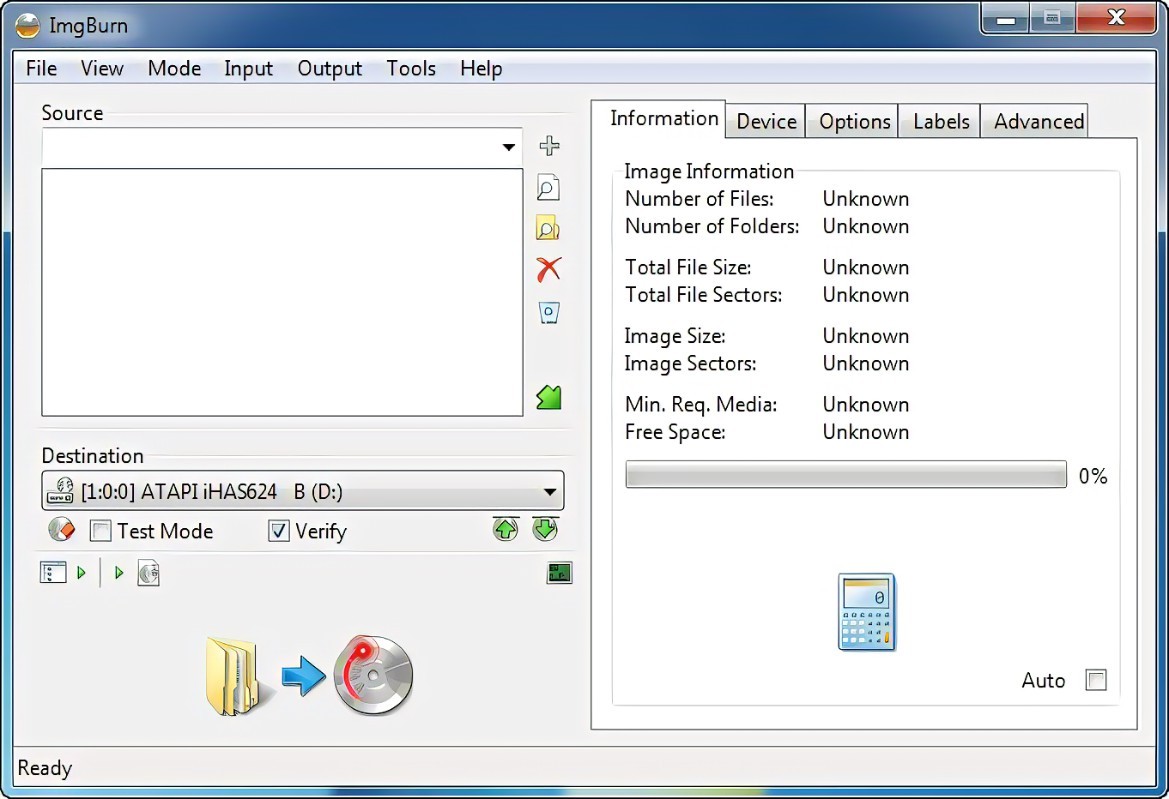The height and width of the screenshot is (799, 1169).
Task: Switch to the Device tab
Action: click(x=765, y=121)
